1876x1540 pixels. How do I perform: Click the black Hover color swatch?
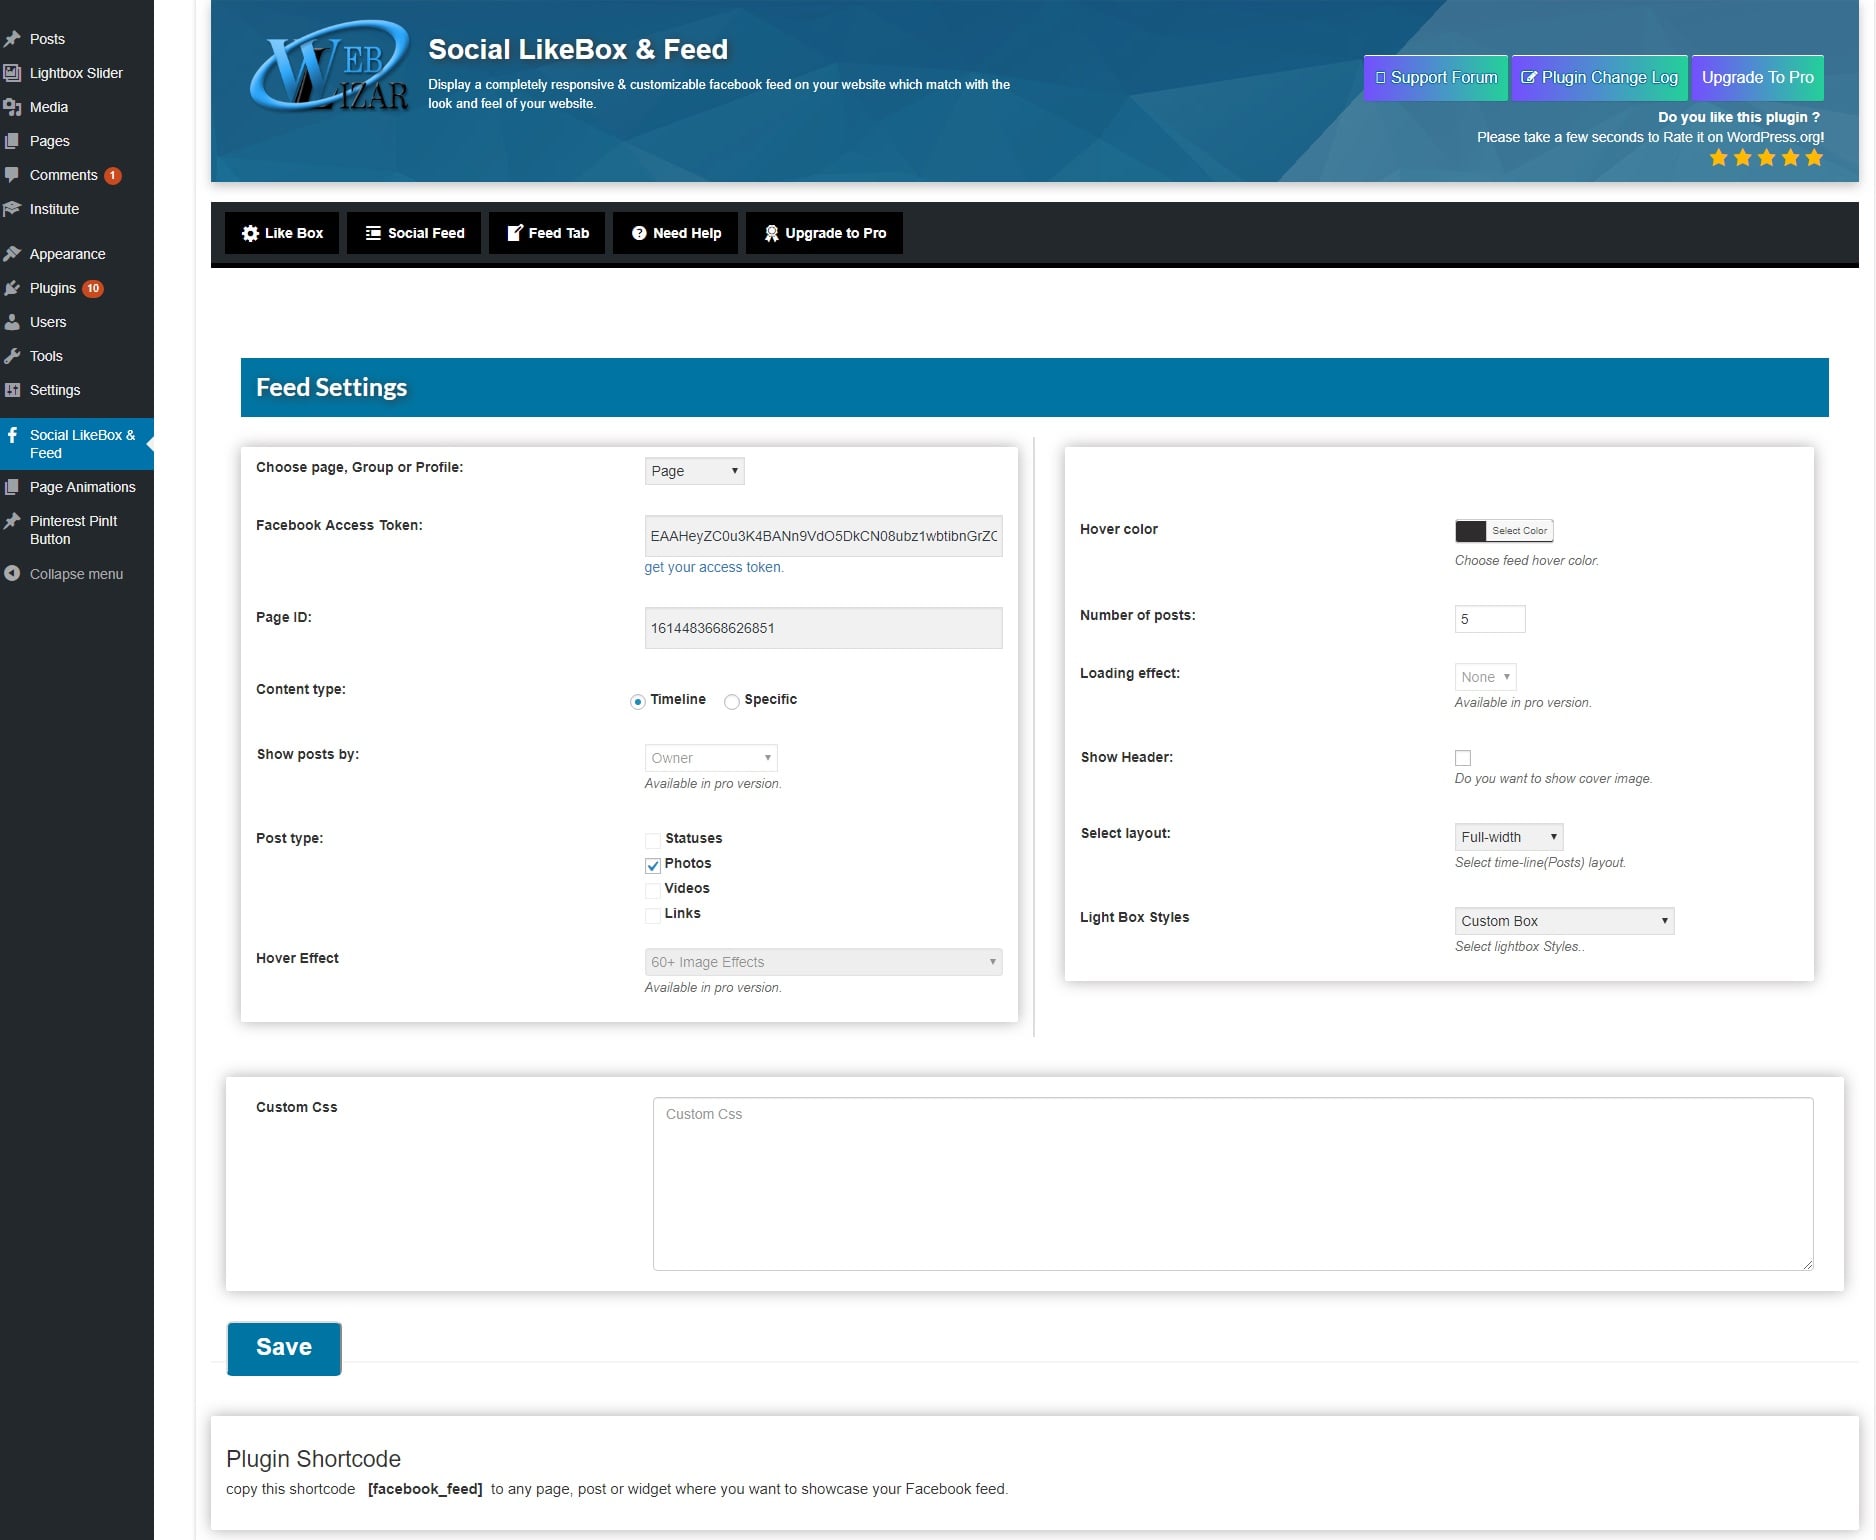pyautogui.click(x=1471, y=531)
